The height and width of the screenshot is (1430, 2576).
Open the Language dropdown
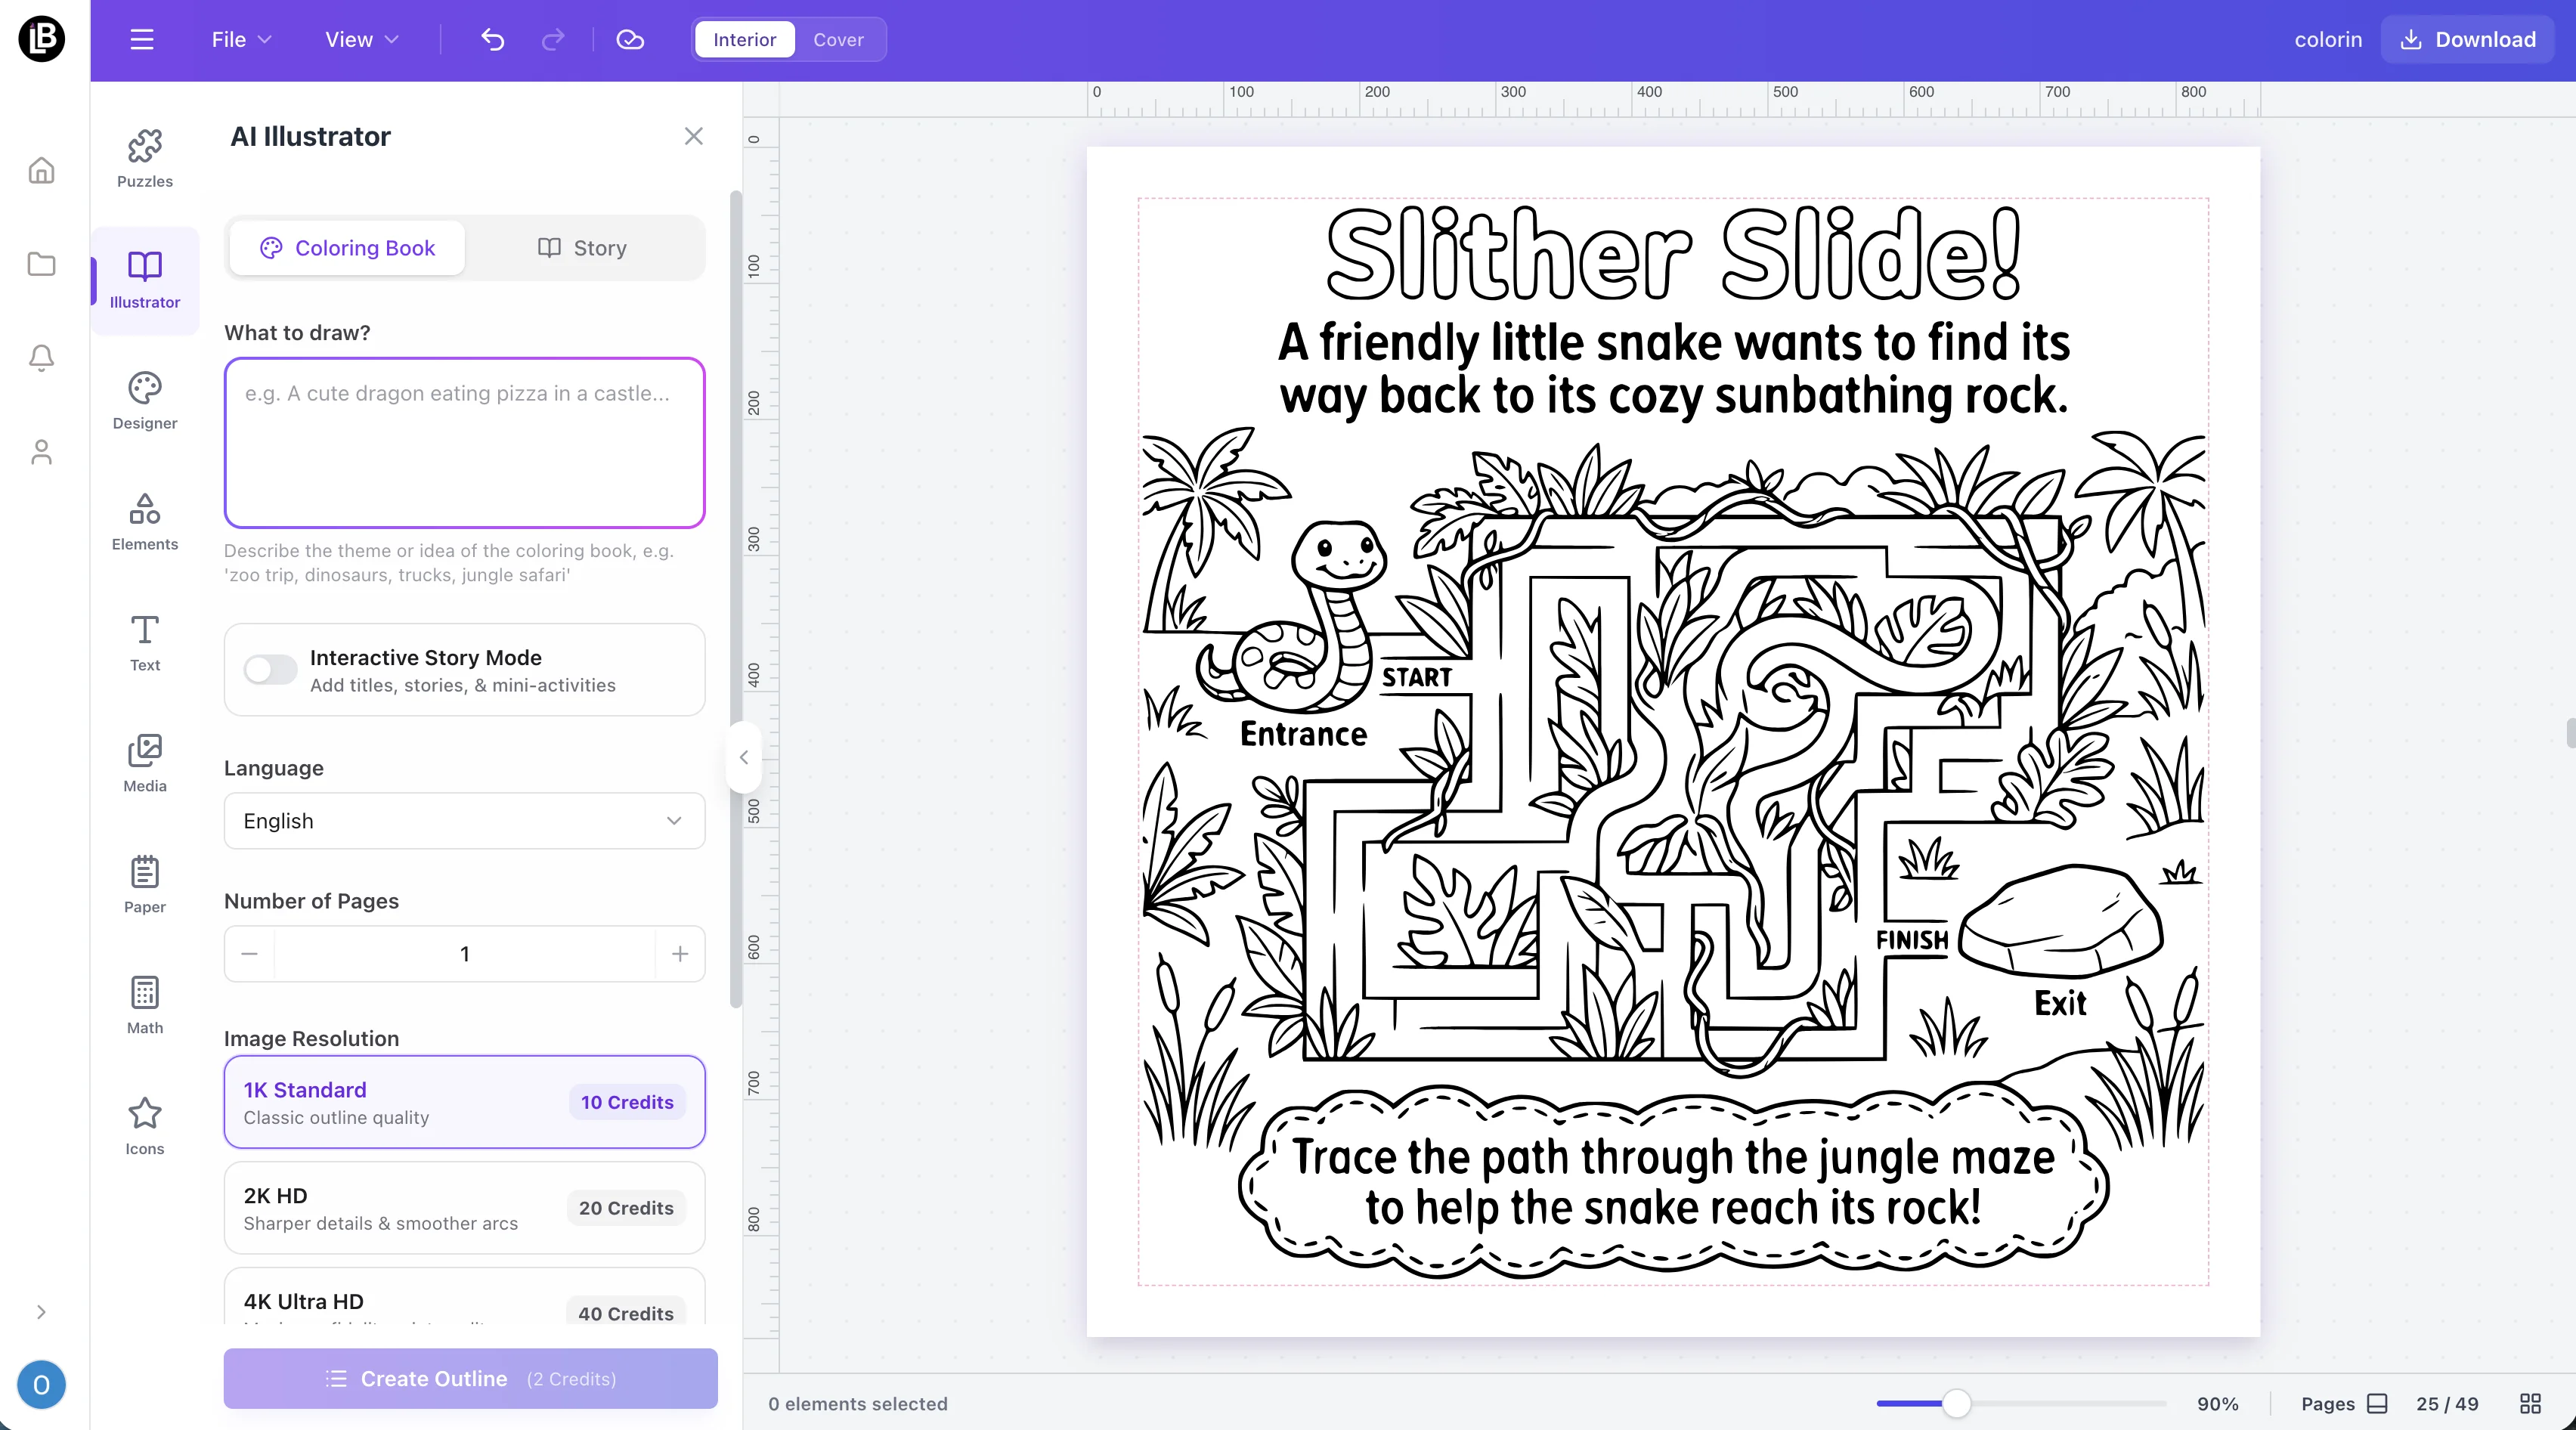(464, 821)
